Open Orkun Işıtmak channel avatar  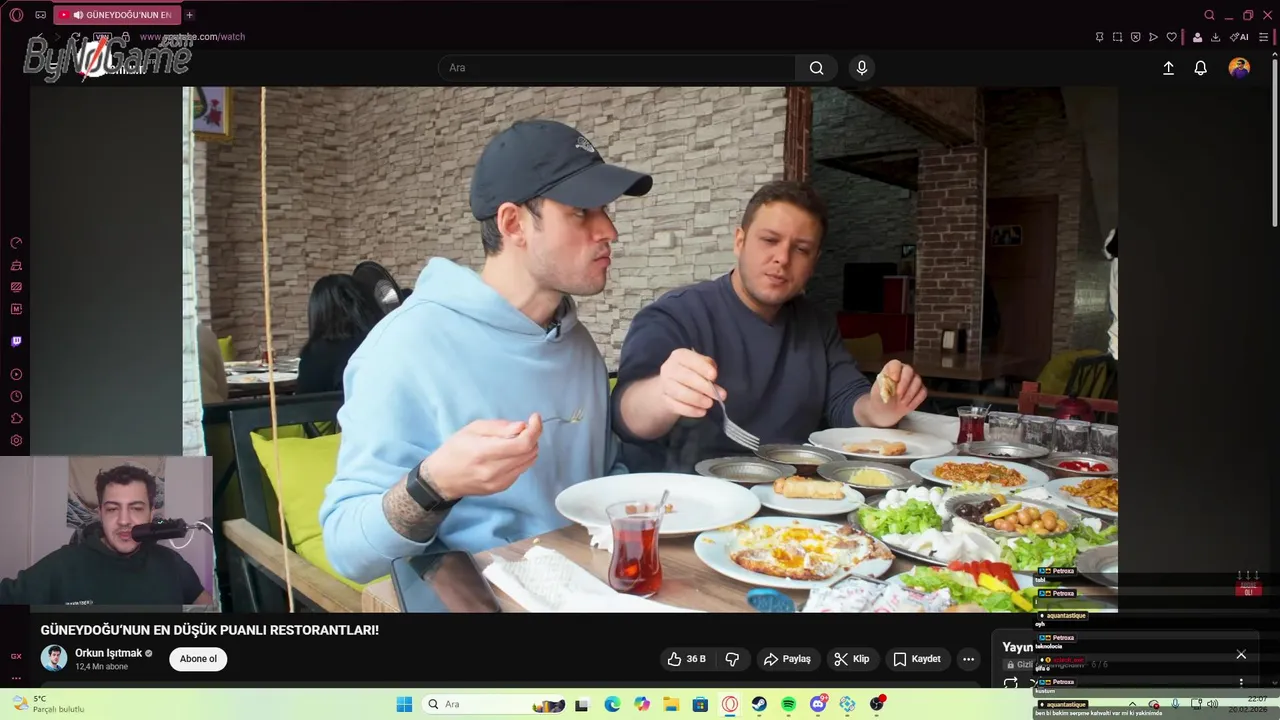click(54, 658)
